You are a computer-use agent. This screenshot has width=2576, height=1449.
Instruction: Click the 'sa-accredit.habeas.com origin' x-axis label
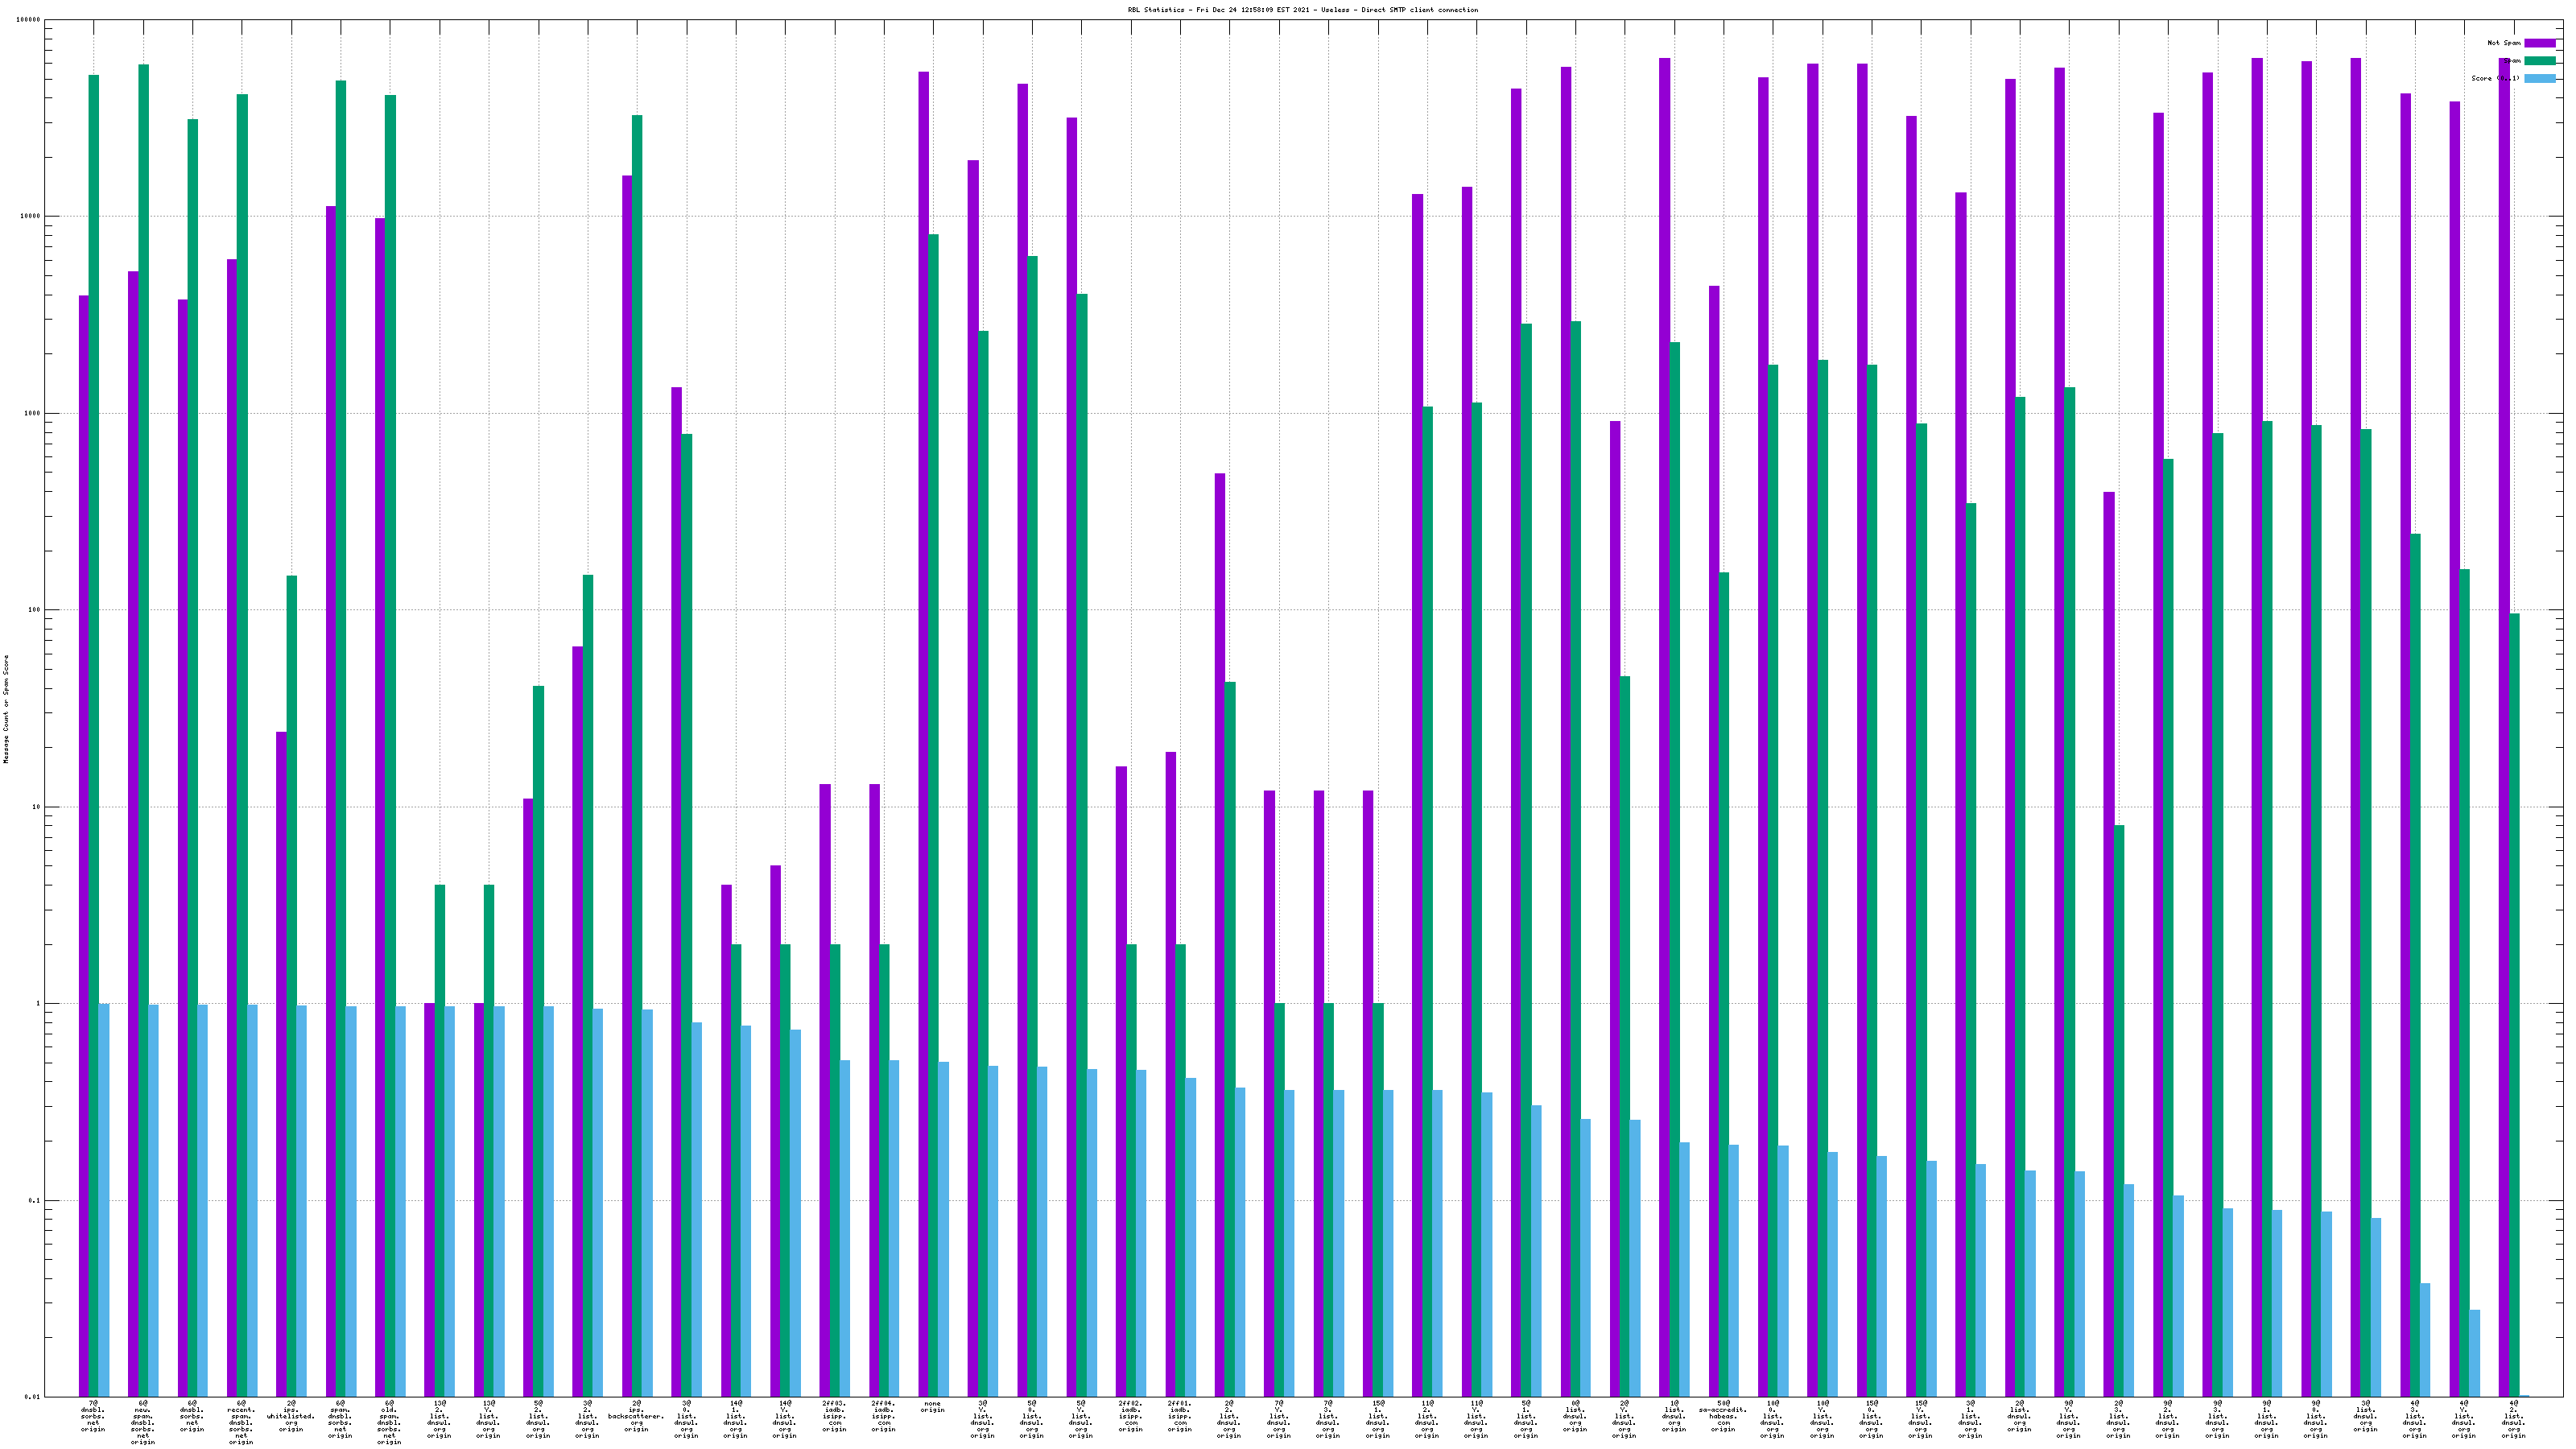1722,1416
